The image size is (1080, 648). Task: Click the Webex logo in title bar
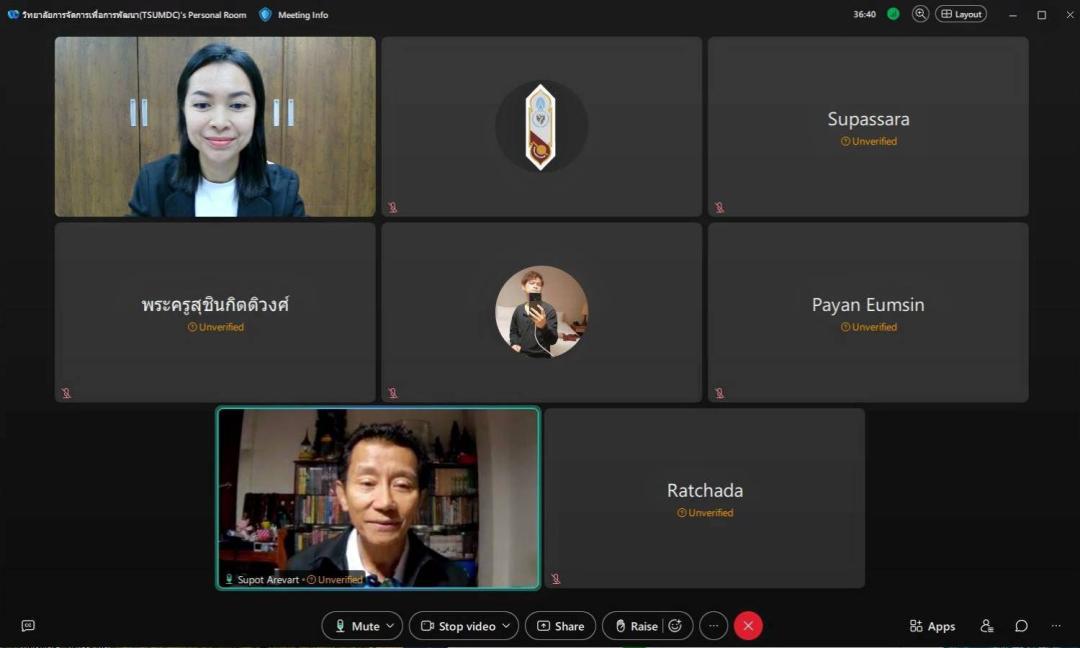click(x=13, y=15)
